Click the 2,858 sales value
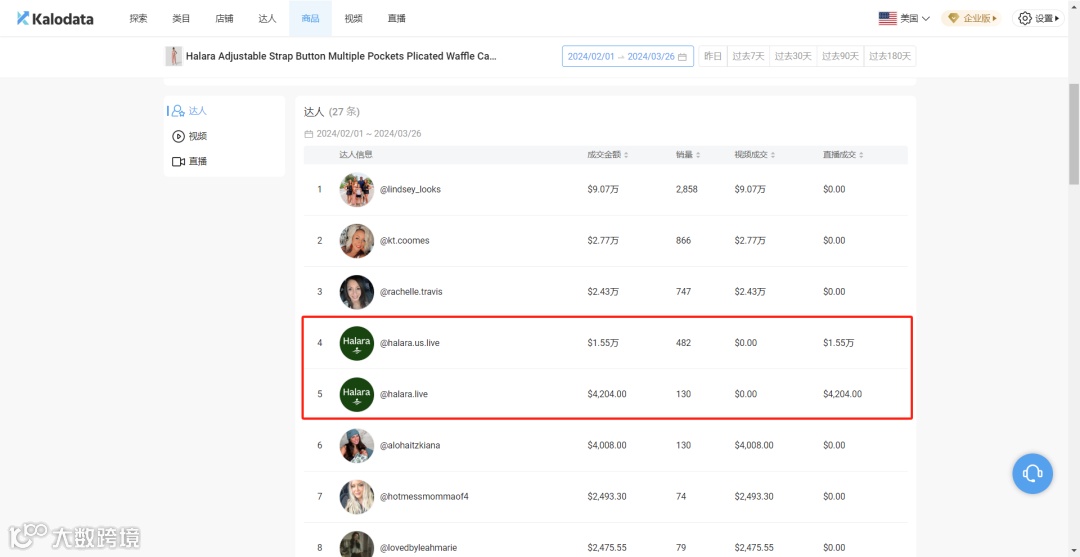 click(x=687, y=189)
